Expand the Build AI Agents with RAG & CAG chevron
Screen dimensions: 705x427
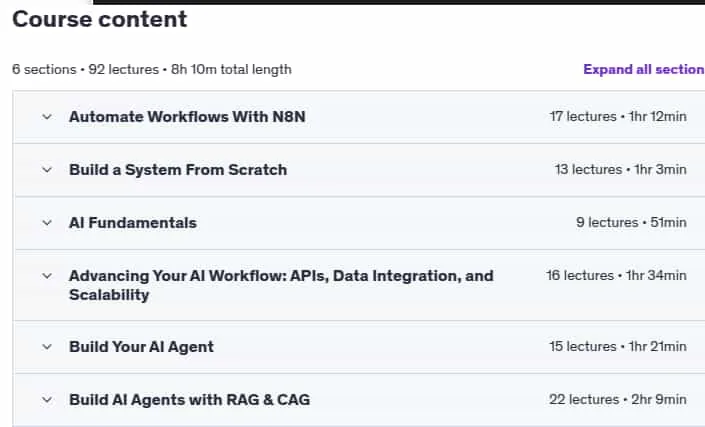(x=47, y=400)
